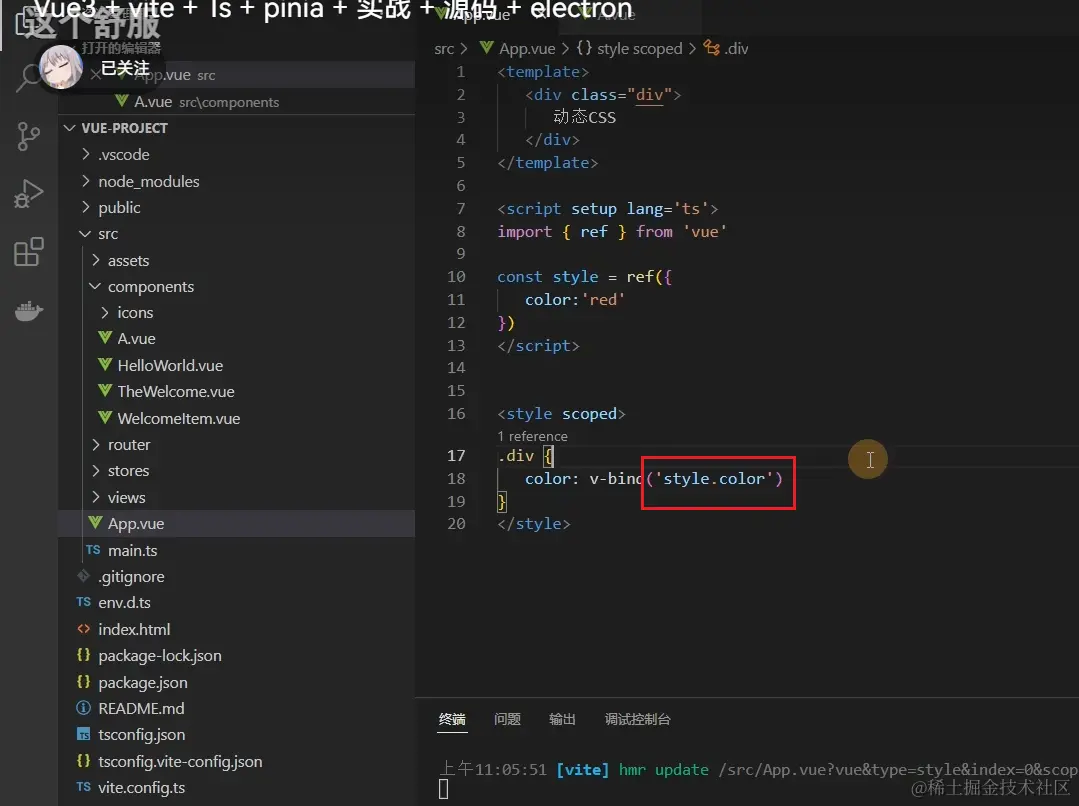
Task: Open A.vue in open editors list
Action: pyautogui.click(x=237, y=102)
